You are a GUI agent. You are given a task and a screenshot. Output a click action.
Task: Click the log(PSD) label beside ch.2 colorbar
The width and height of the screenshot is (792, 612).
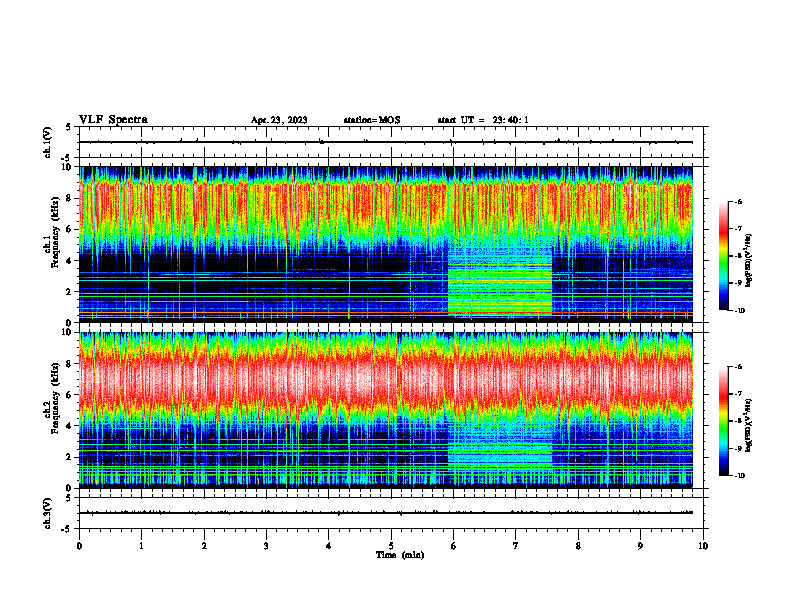point(749,424)
